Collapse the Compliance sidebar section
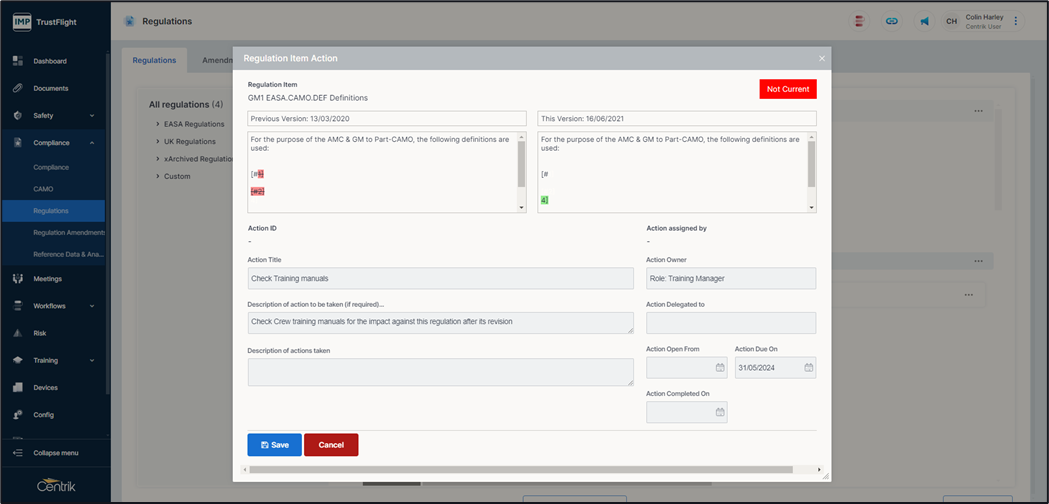 [x=92, y=143]
